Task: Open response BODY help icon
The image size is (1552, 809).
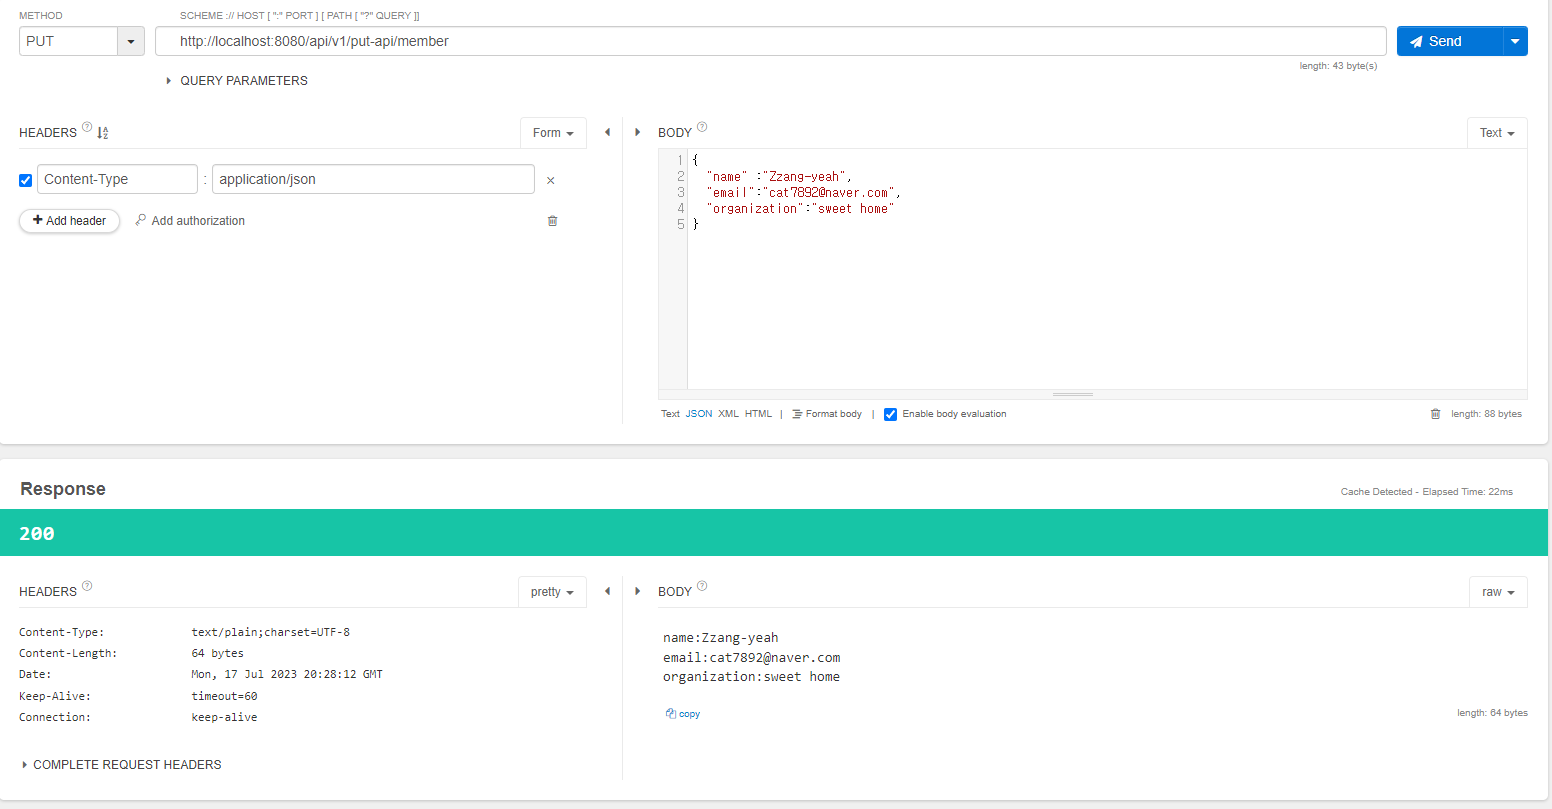Action: (x=702, y=586)
